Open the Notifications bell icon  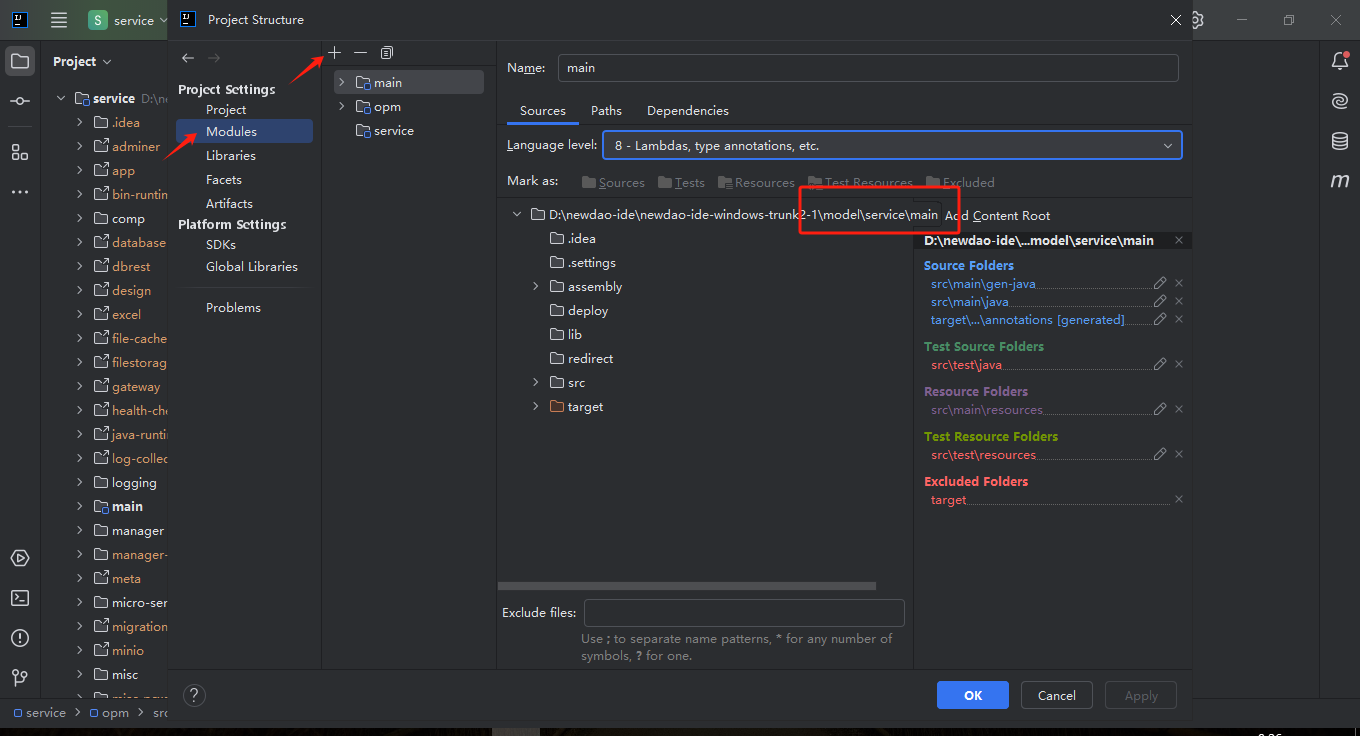point(1340,61)
